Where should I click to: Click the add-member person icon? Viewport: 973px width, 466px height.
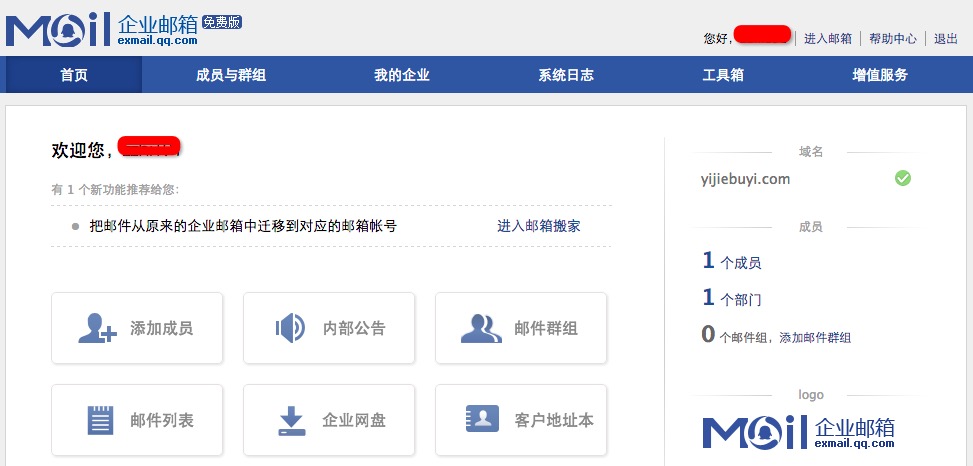click(x=97, y=328)
